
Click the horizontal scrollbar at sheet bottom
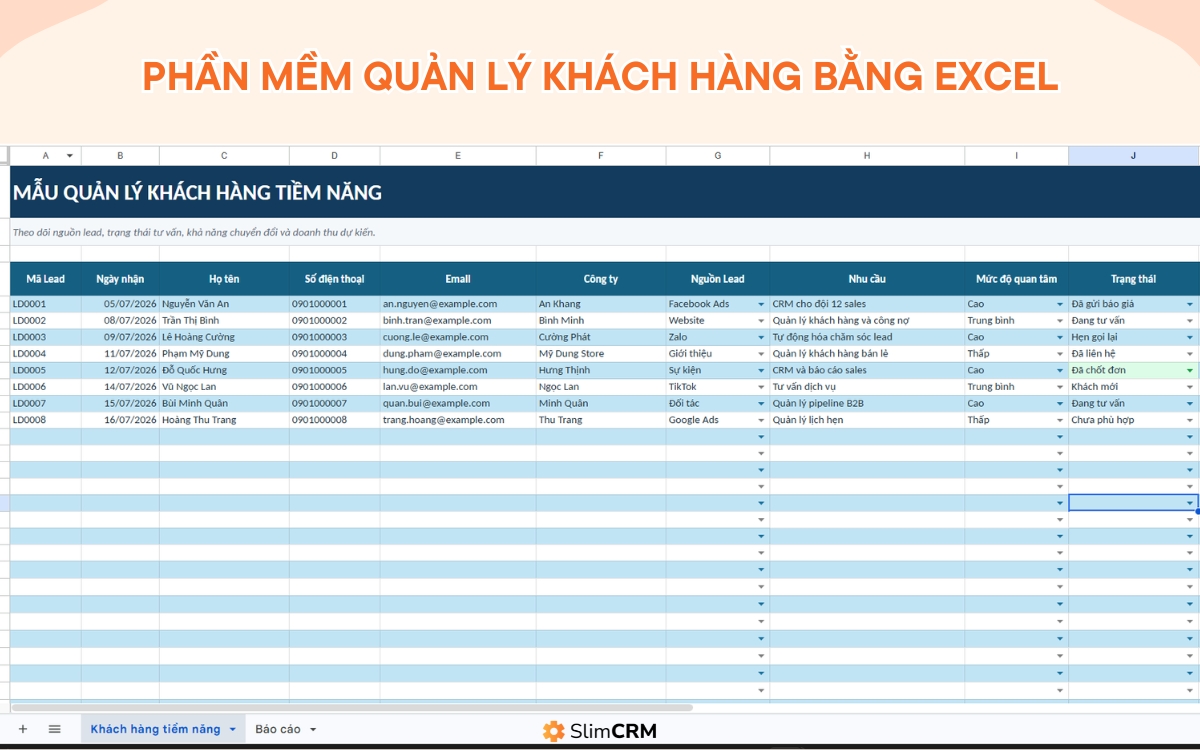click(x=352, y=707)
